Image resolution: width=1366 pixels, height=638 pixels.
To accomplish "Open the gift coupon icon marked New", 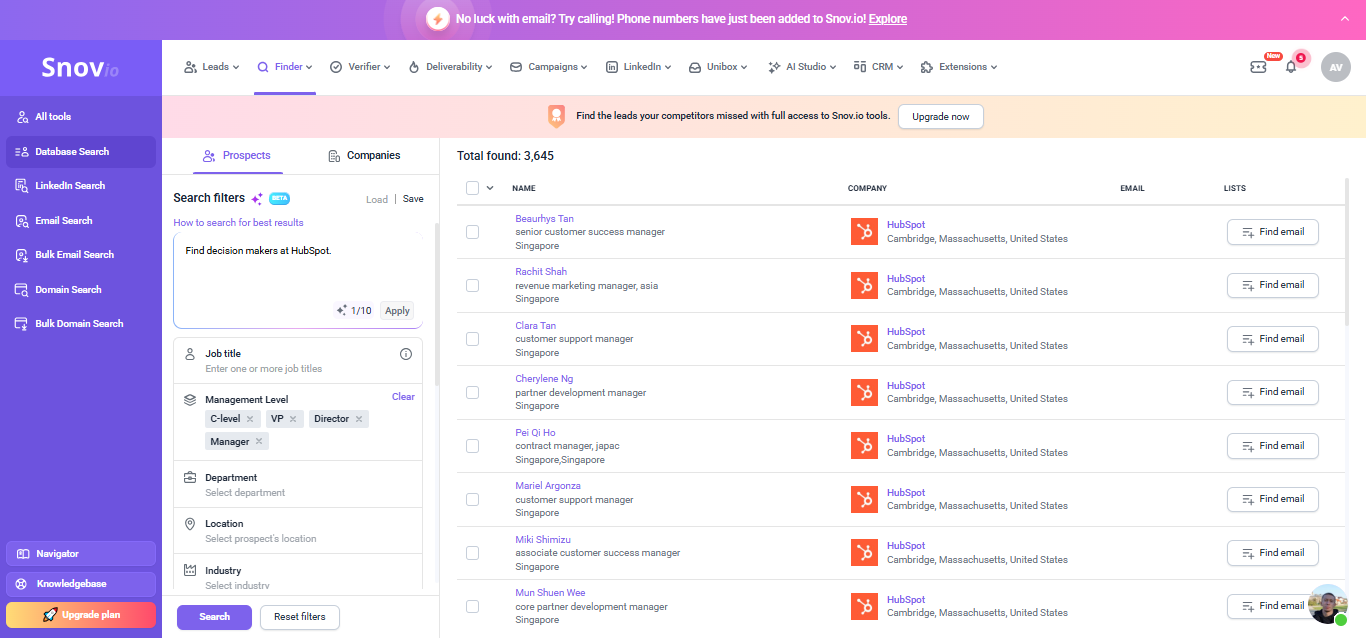I will [x=1258, y=67].
